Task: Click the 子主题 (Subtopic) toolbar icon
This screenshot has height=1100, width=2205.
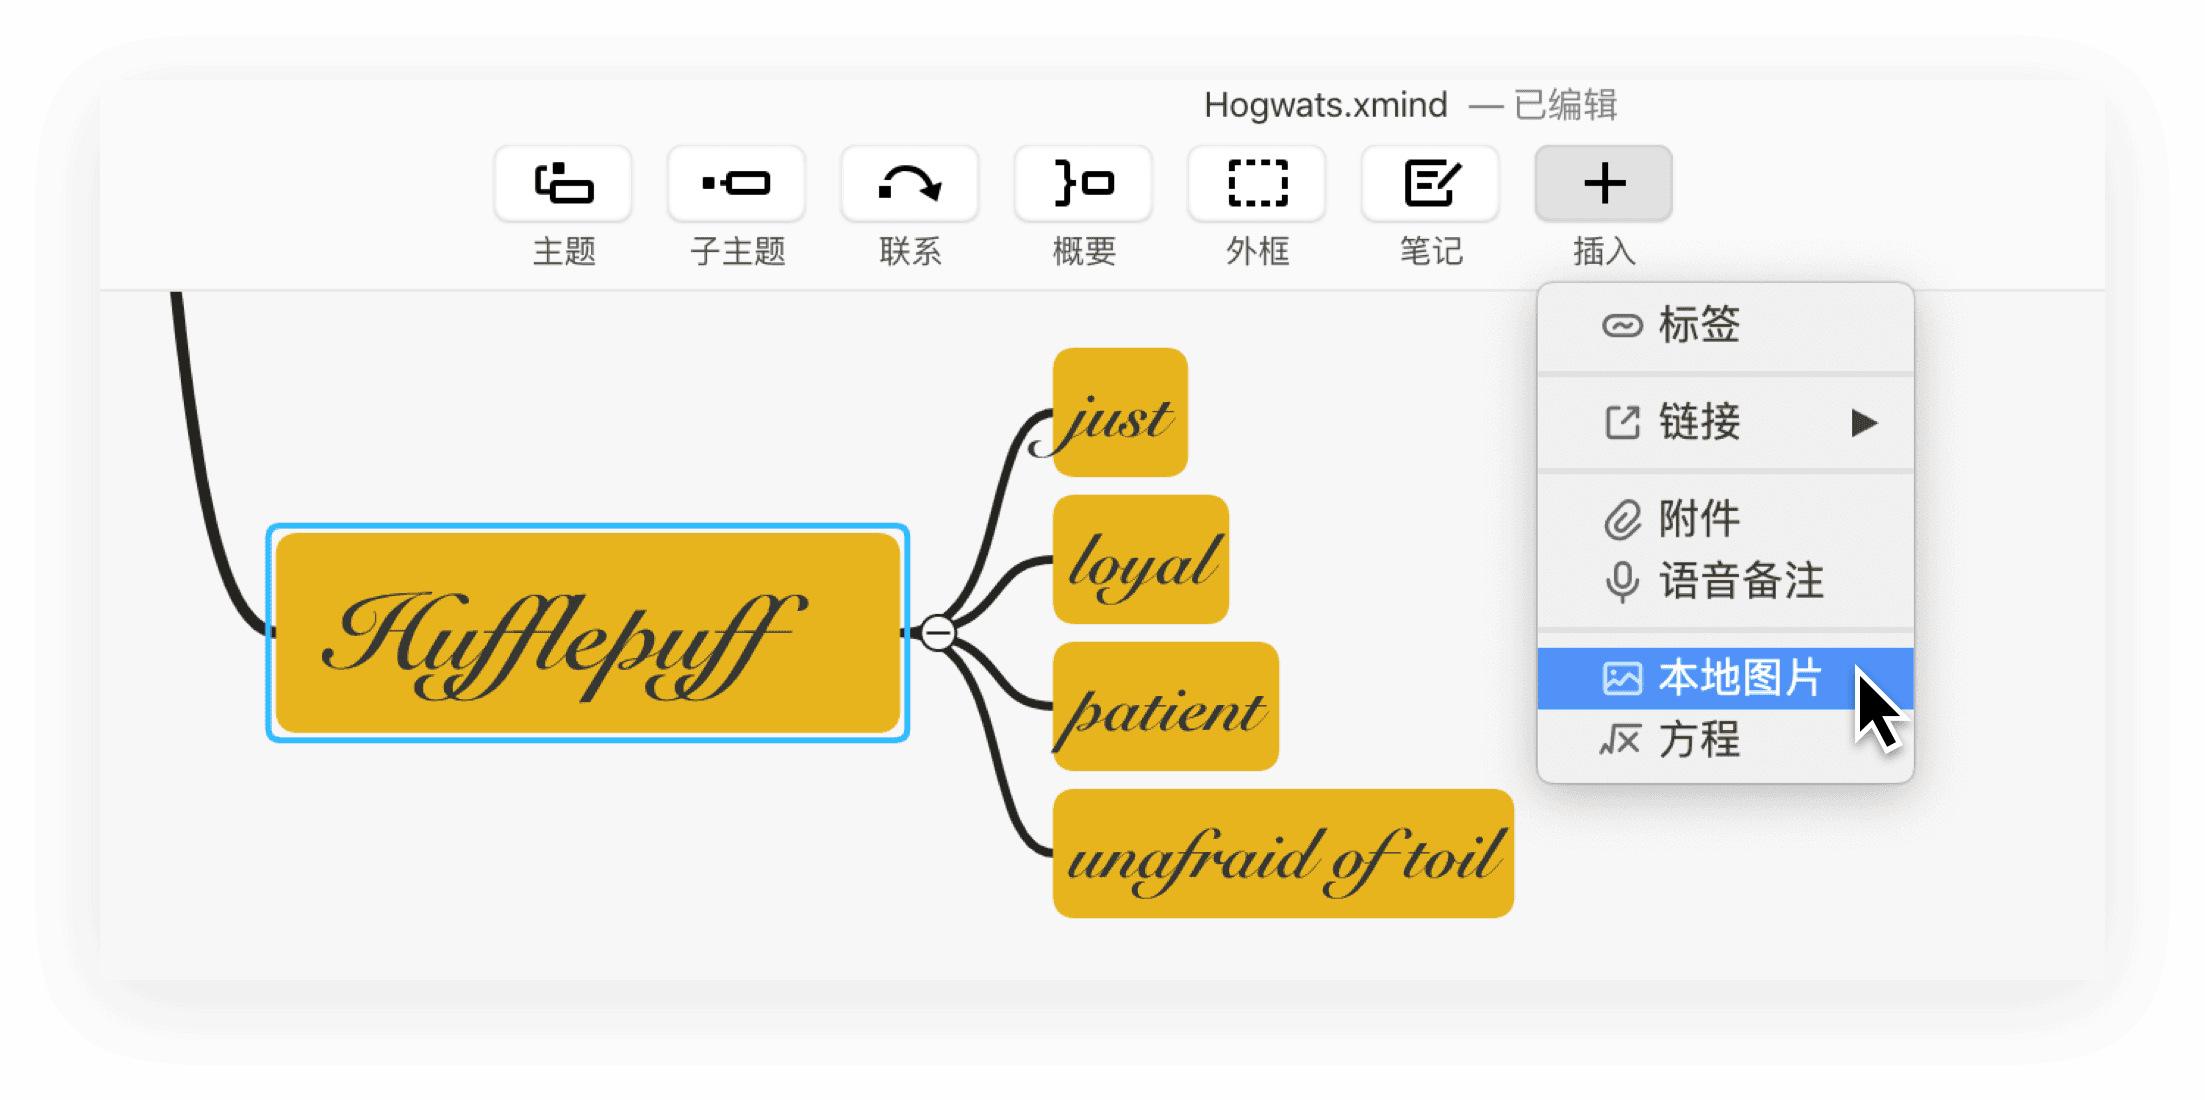Action: coord(736,184)
